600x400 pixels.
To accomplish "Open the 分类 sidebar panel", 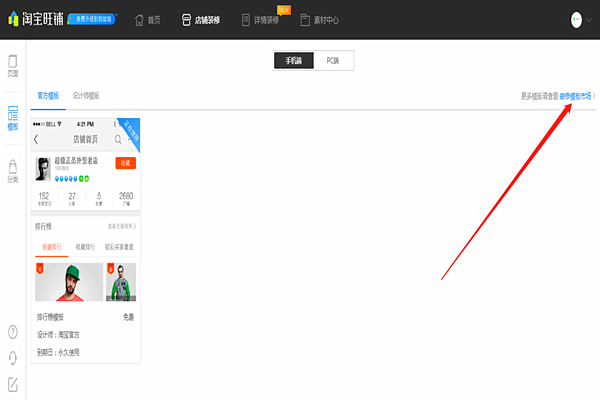I will coord(13,170).
